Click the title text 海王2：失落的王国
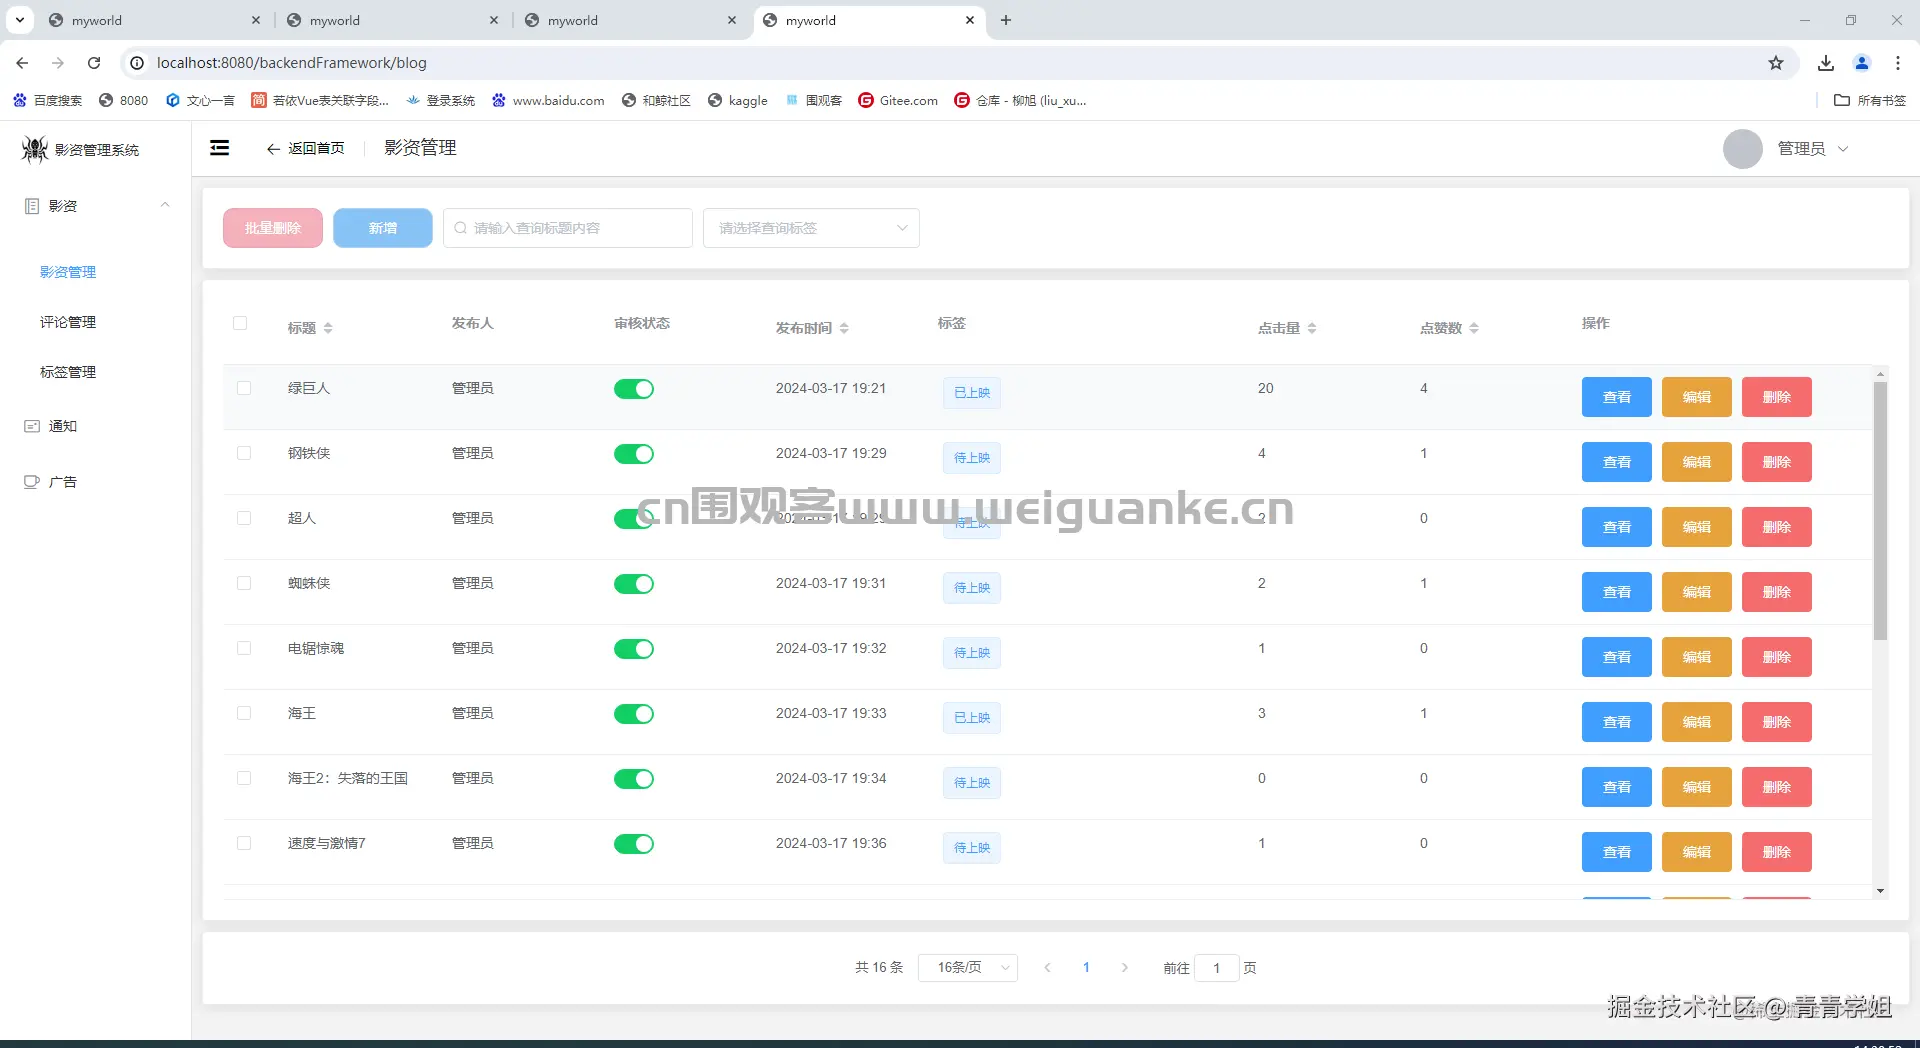This screenshot has width=1920, height=1048. pyautogui.click(x=348, y=778)
